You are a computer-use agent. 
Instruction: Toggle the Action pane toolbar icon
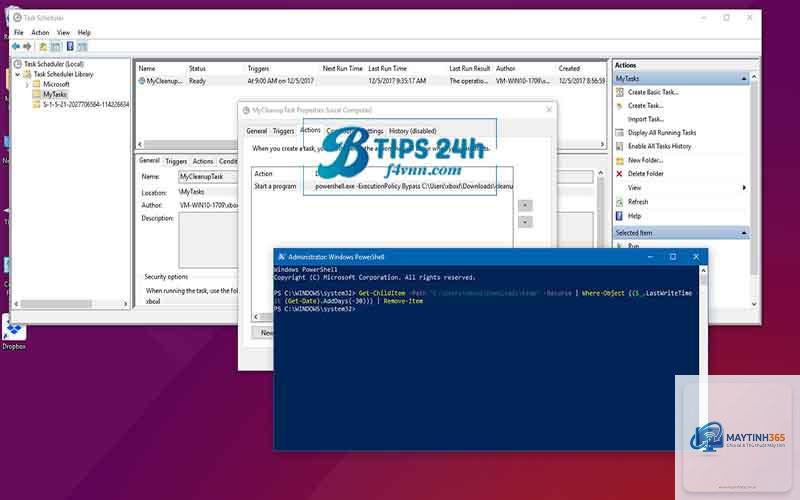pos(82,46)
